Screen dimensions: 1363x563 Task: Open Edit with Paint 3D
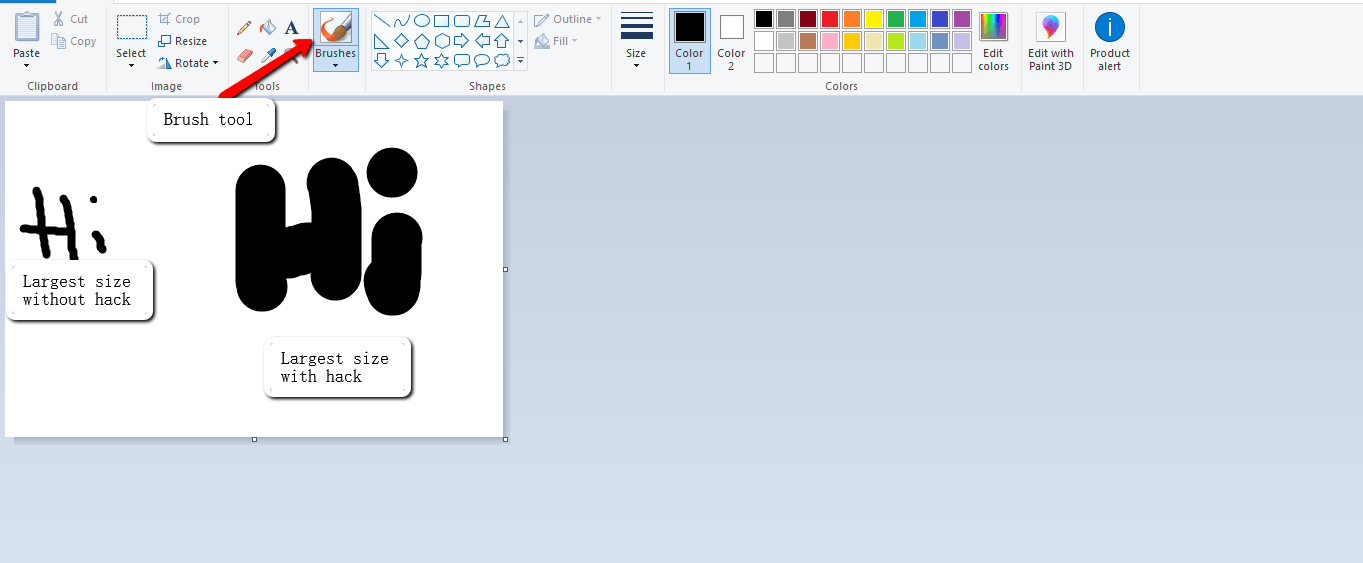click(1051, 42)
